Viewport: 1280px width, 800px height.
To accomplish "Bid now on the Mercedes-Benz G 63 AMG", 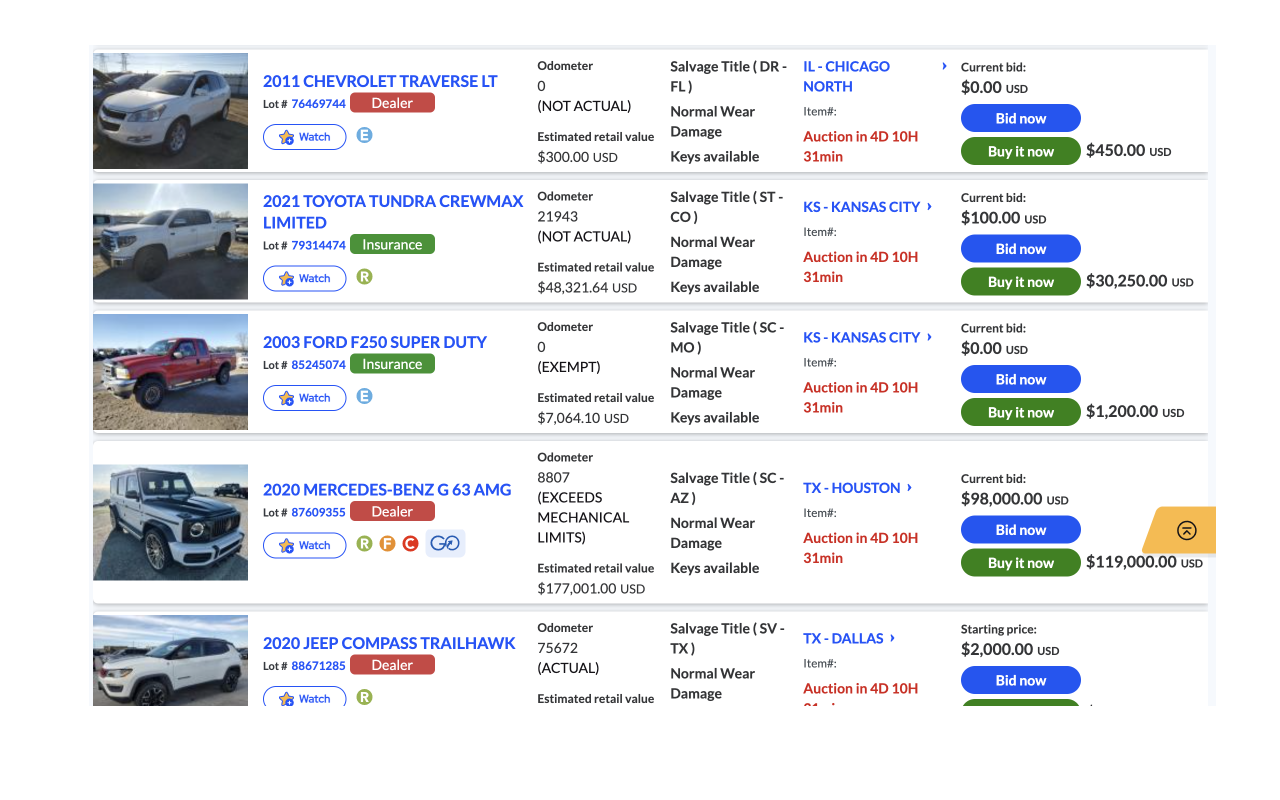I will pyautogui.click(x=1021, y=530).
